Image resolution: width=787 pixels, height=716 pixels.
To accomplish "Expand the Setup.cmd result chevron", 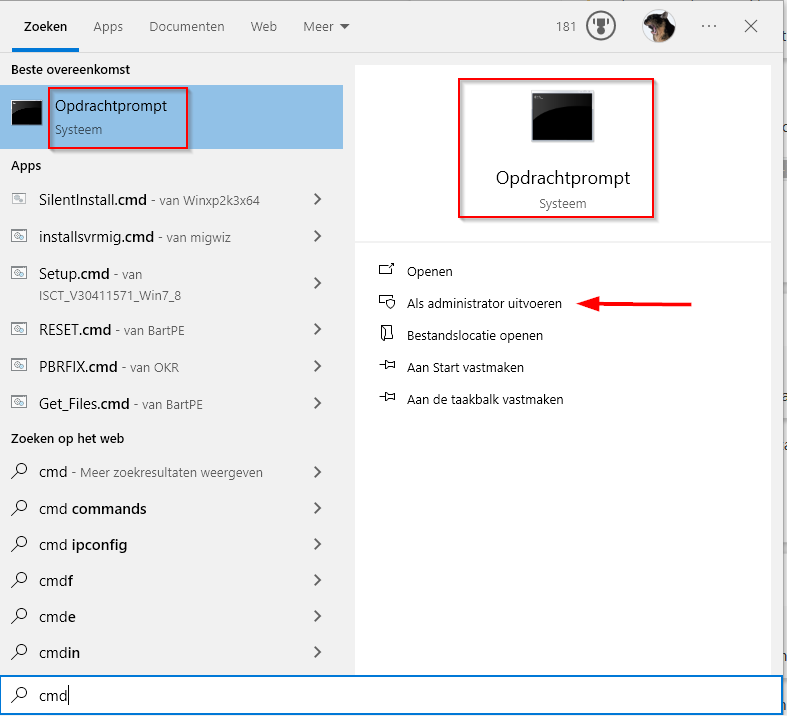I will 317,283.
